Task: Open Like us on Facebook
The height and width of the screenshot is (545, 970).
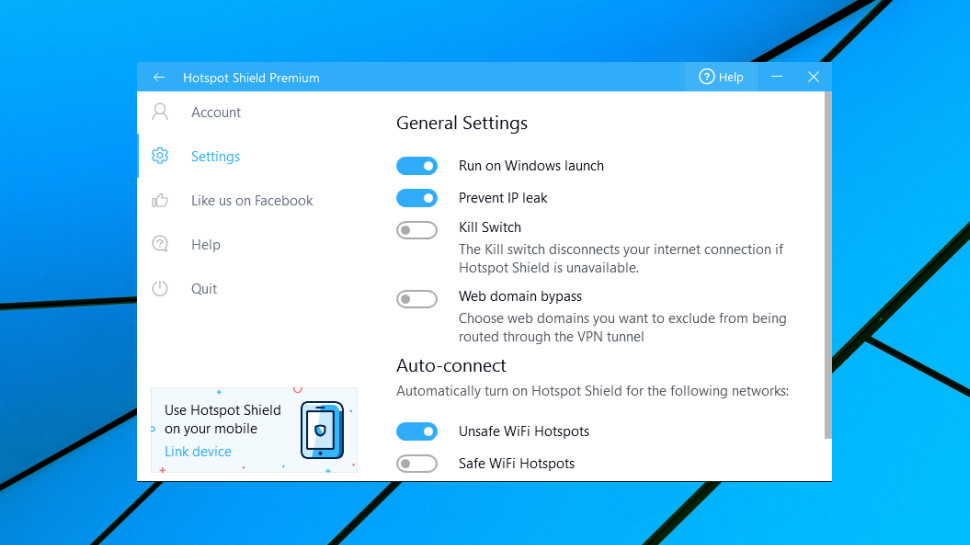Action: (x=254, y=200)
